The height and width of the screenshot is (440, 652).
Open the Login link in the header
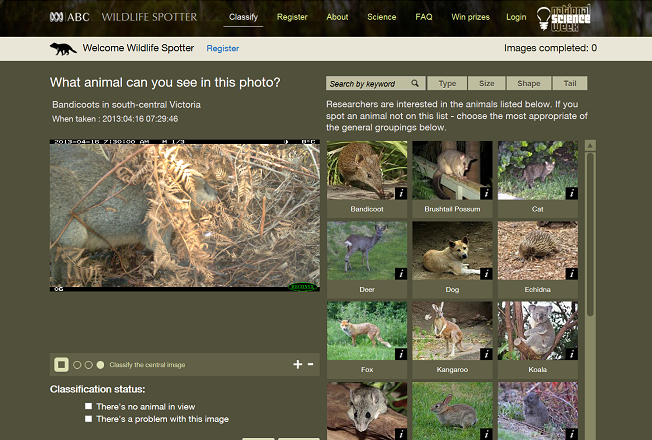coord(516,17)
